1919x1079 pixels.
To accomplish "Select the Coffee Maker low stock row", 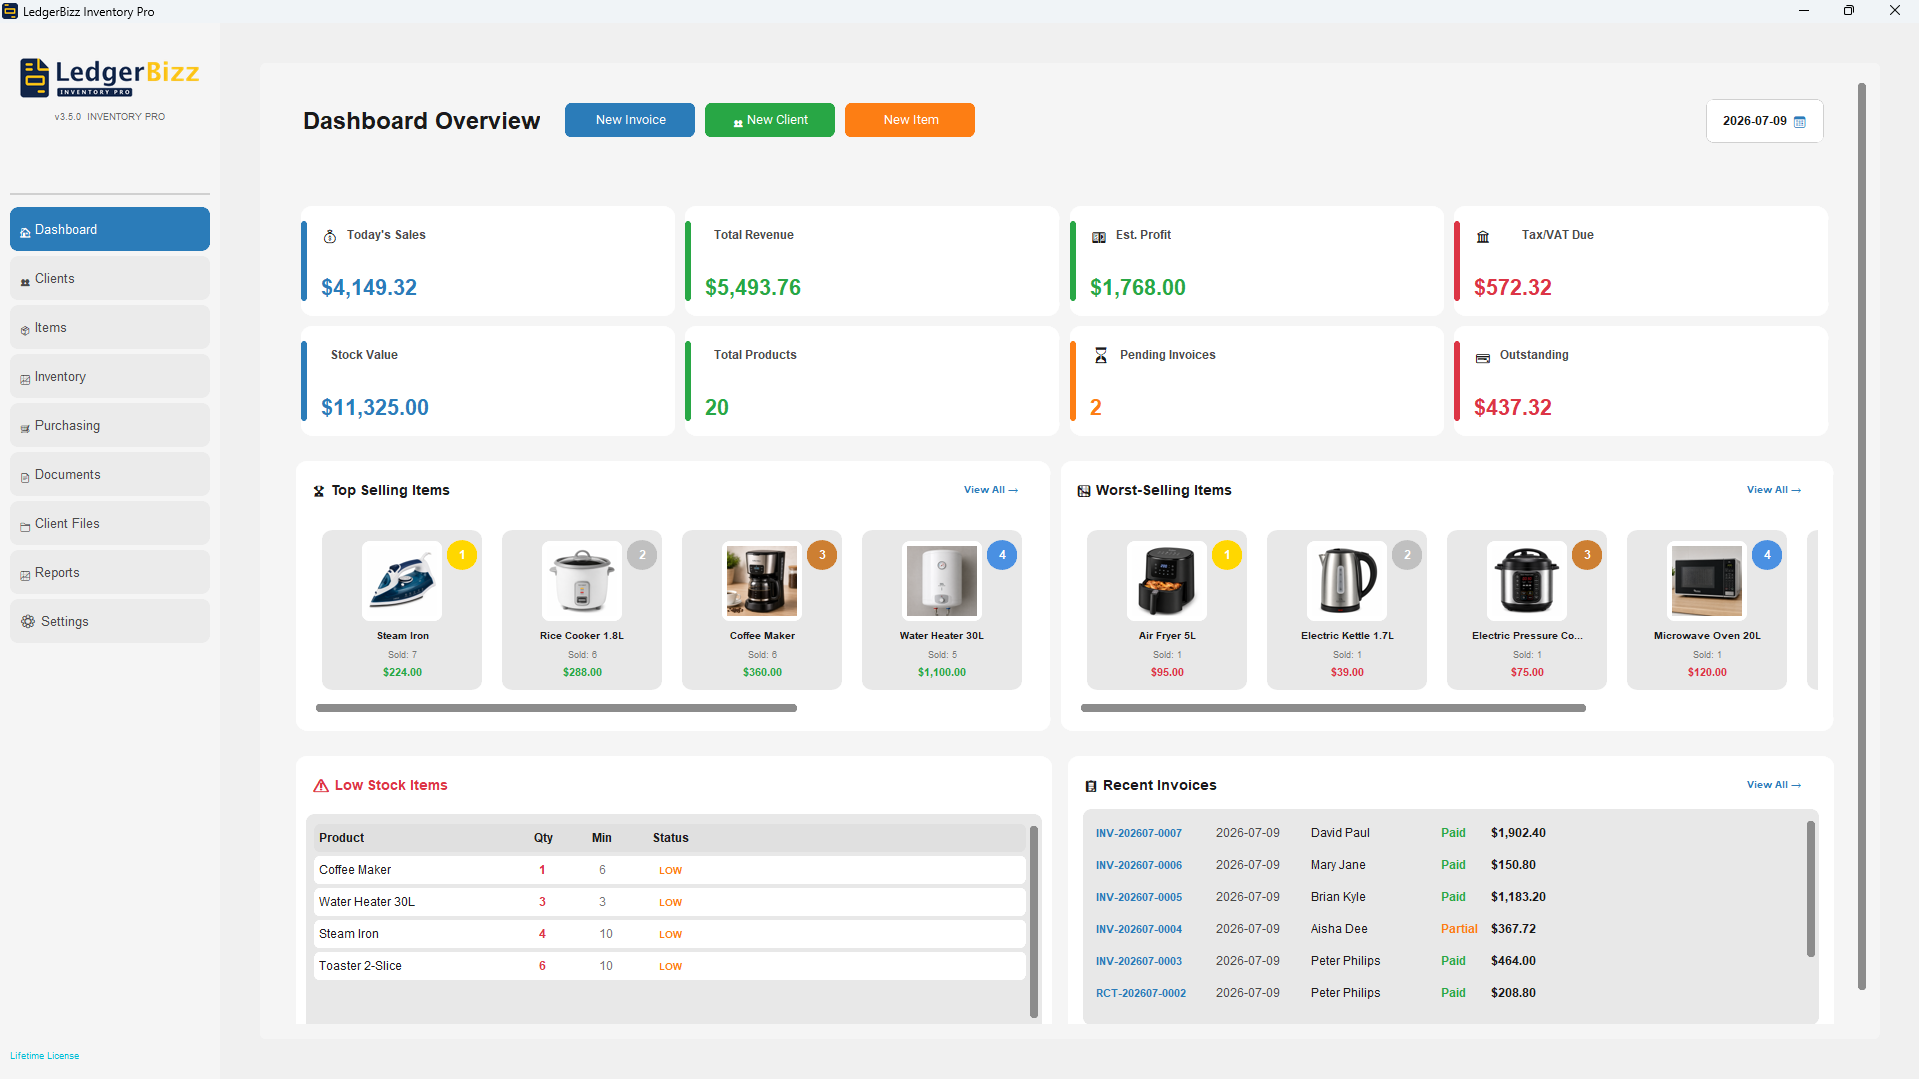I will 669,870.
